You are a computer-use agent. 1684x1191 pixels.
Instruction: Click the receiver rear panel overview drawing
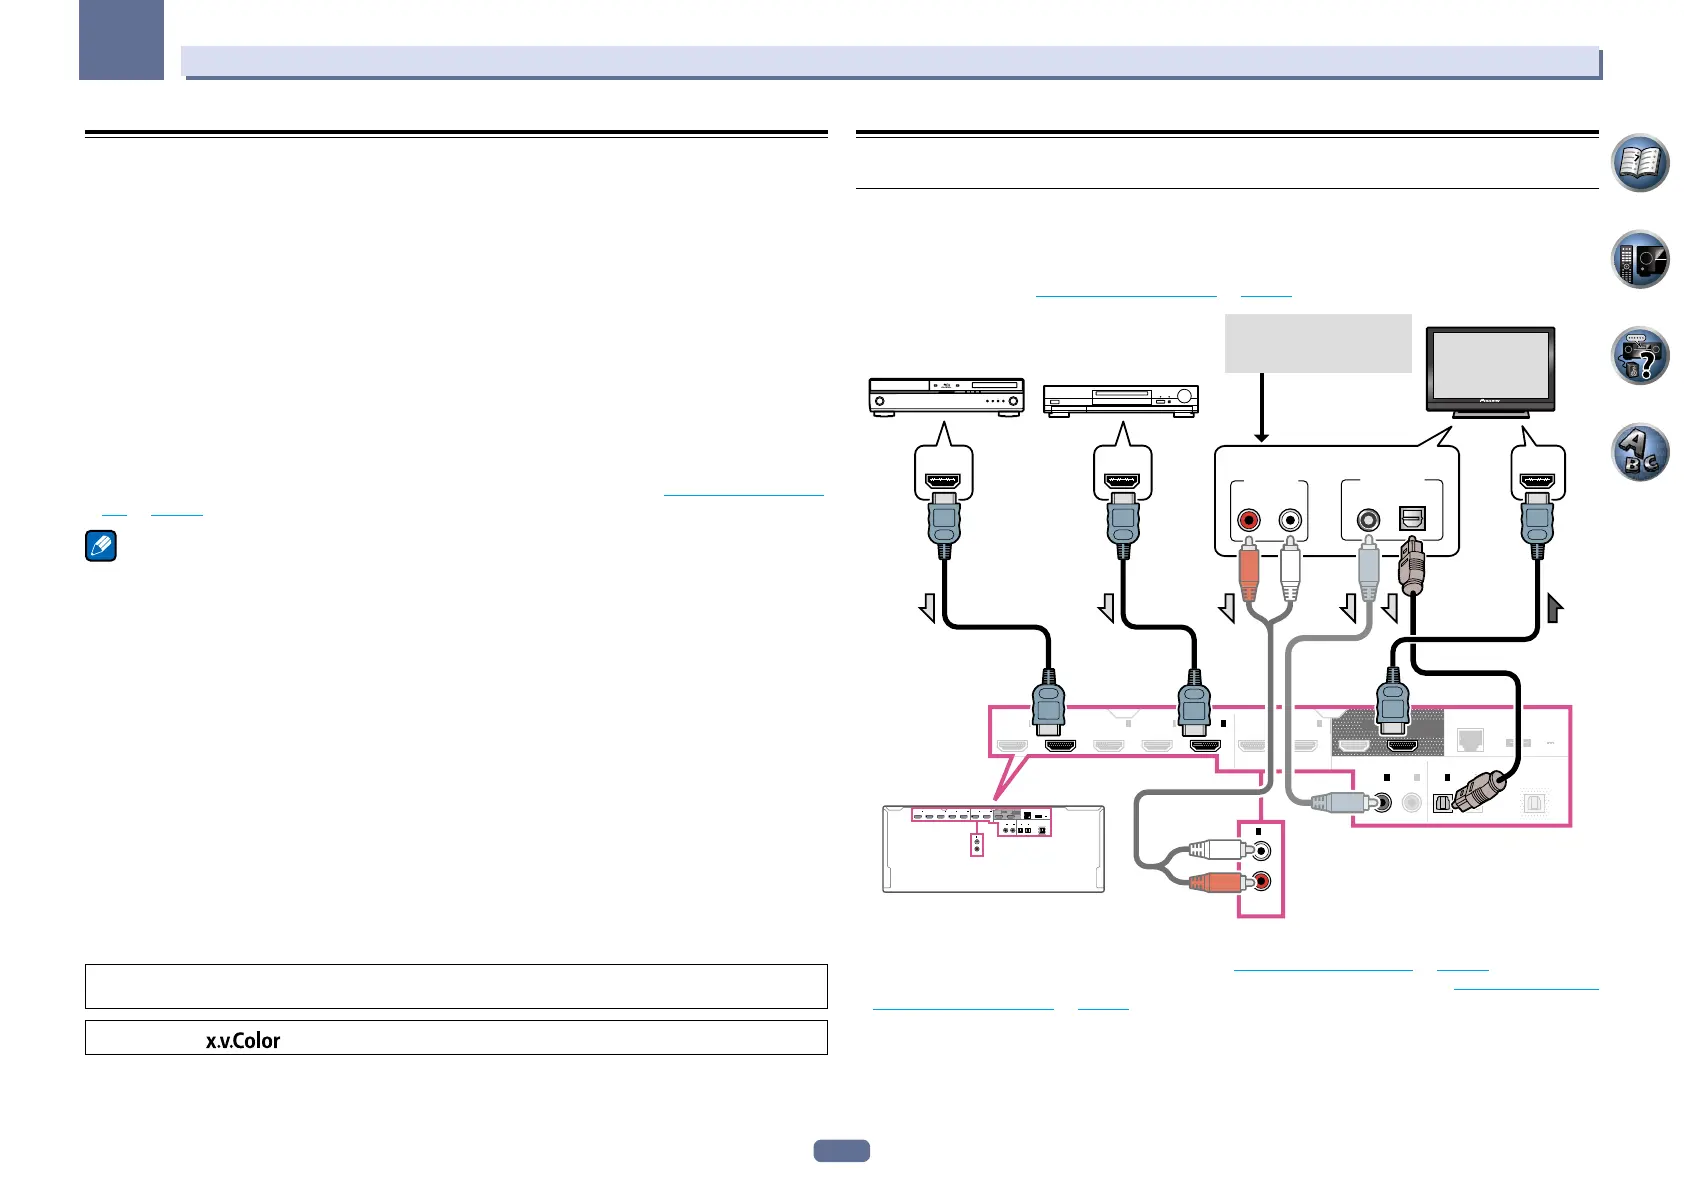click(993, 848)
